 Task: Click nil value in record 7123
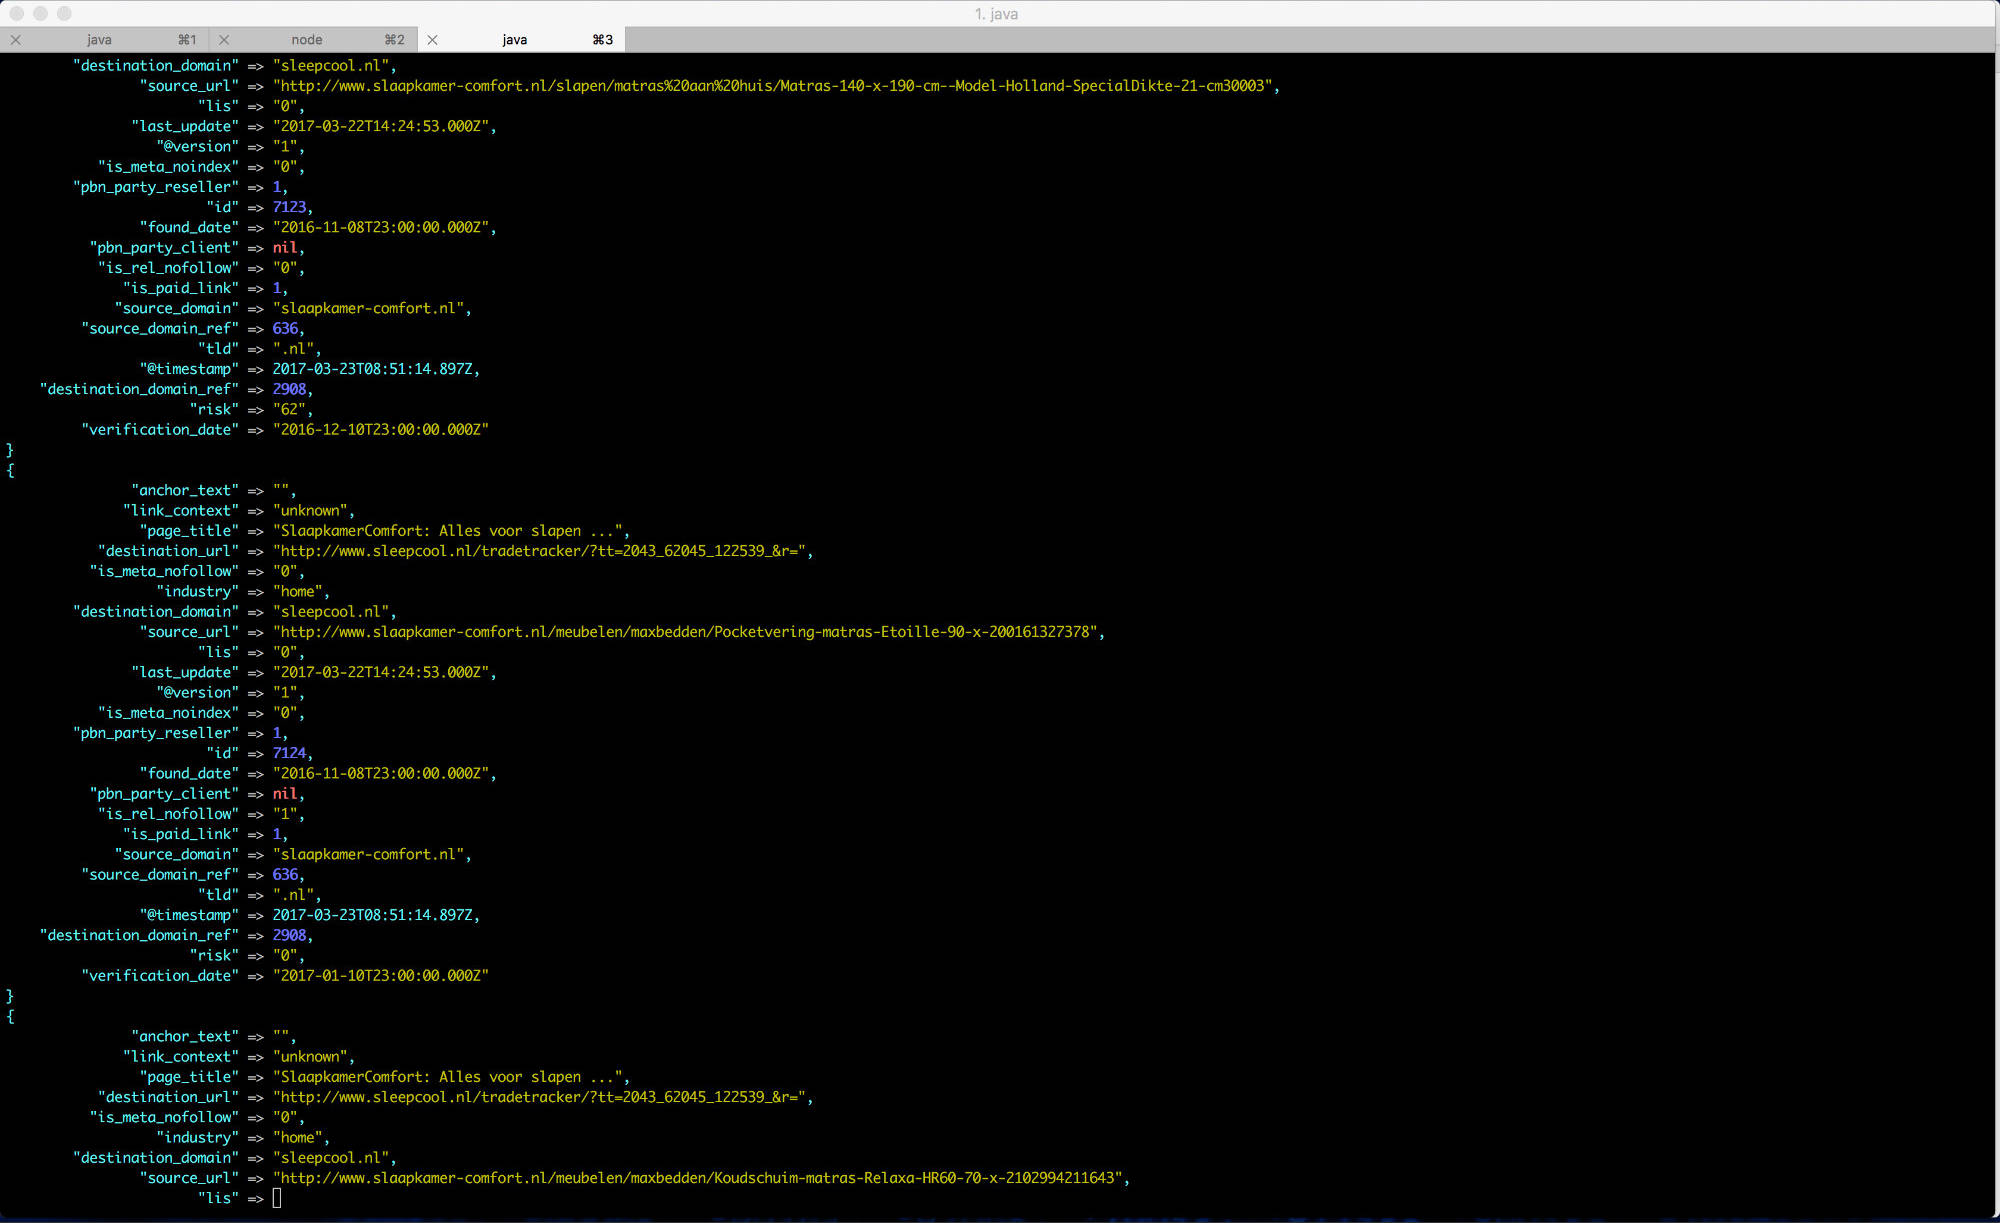[285, 248]
